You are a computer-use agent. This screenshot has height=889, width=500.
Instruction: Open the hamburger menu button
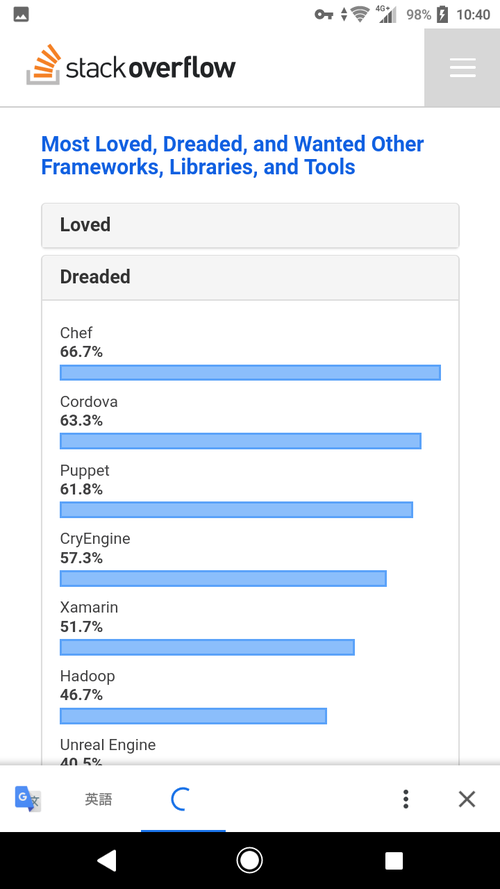(x=462, y=67)
